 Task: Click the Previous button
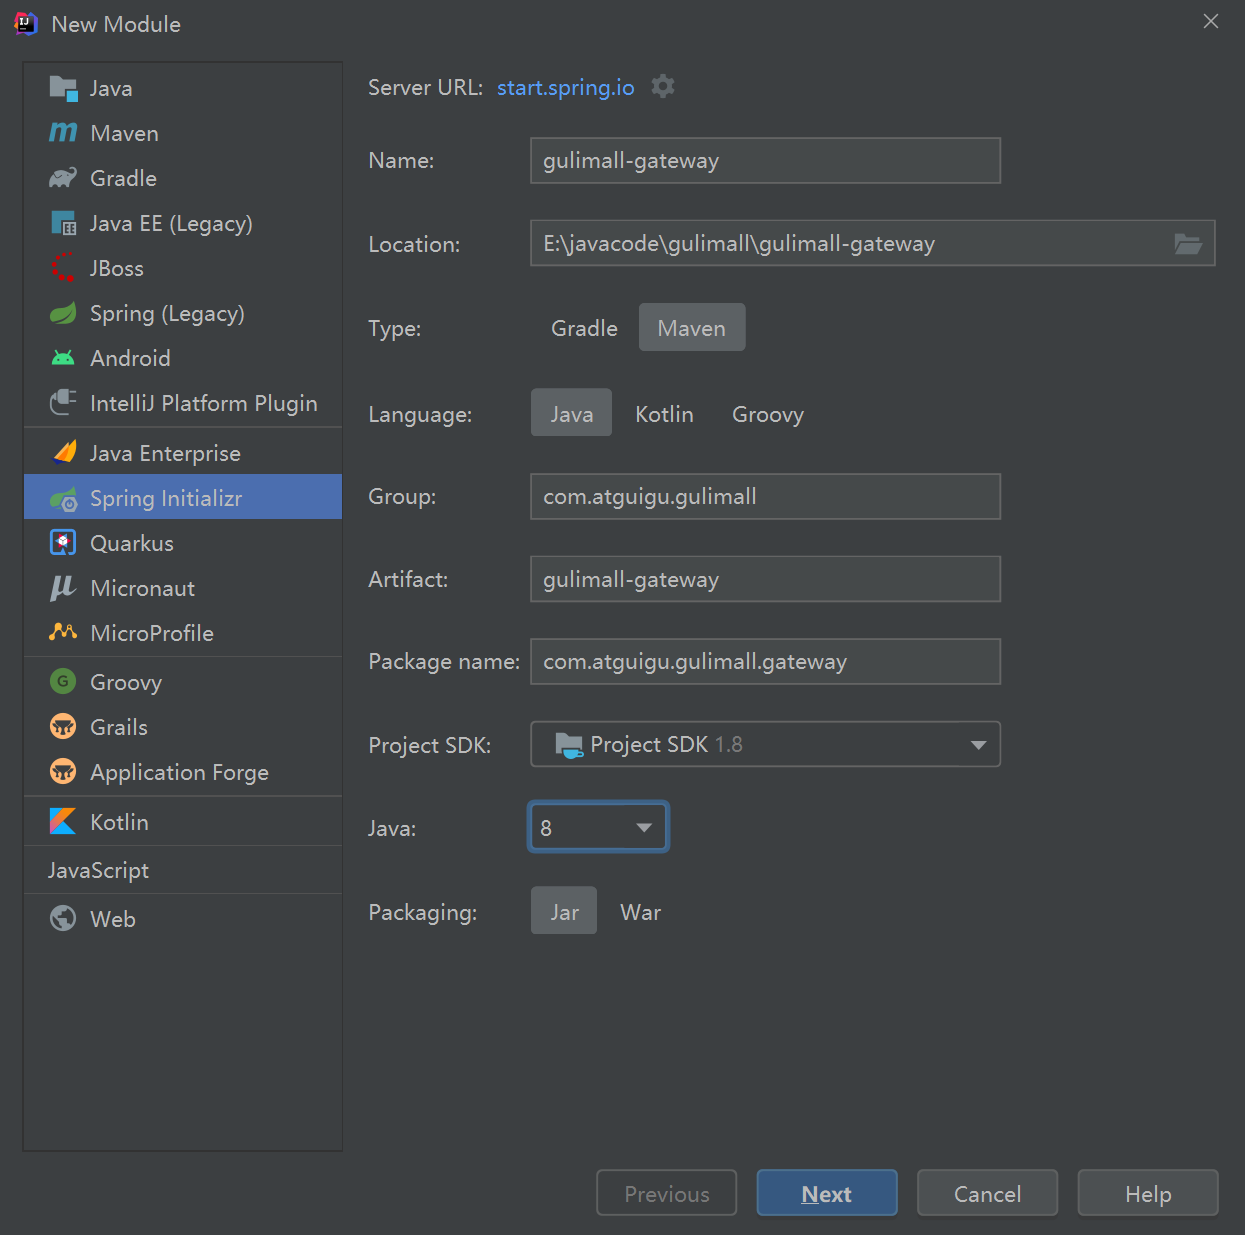pyautogui.click(x=667, y=1193)
